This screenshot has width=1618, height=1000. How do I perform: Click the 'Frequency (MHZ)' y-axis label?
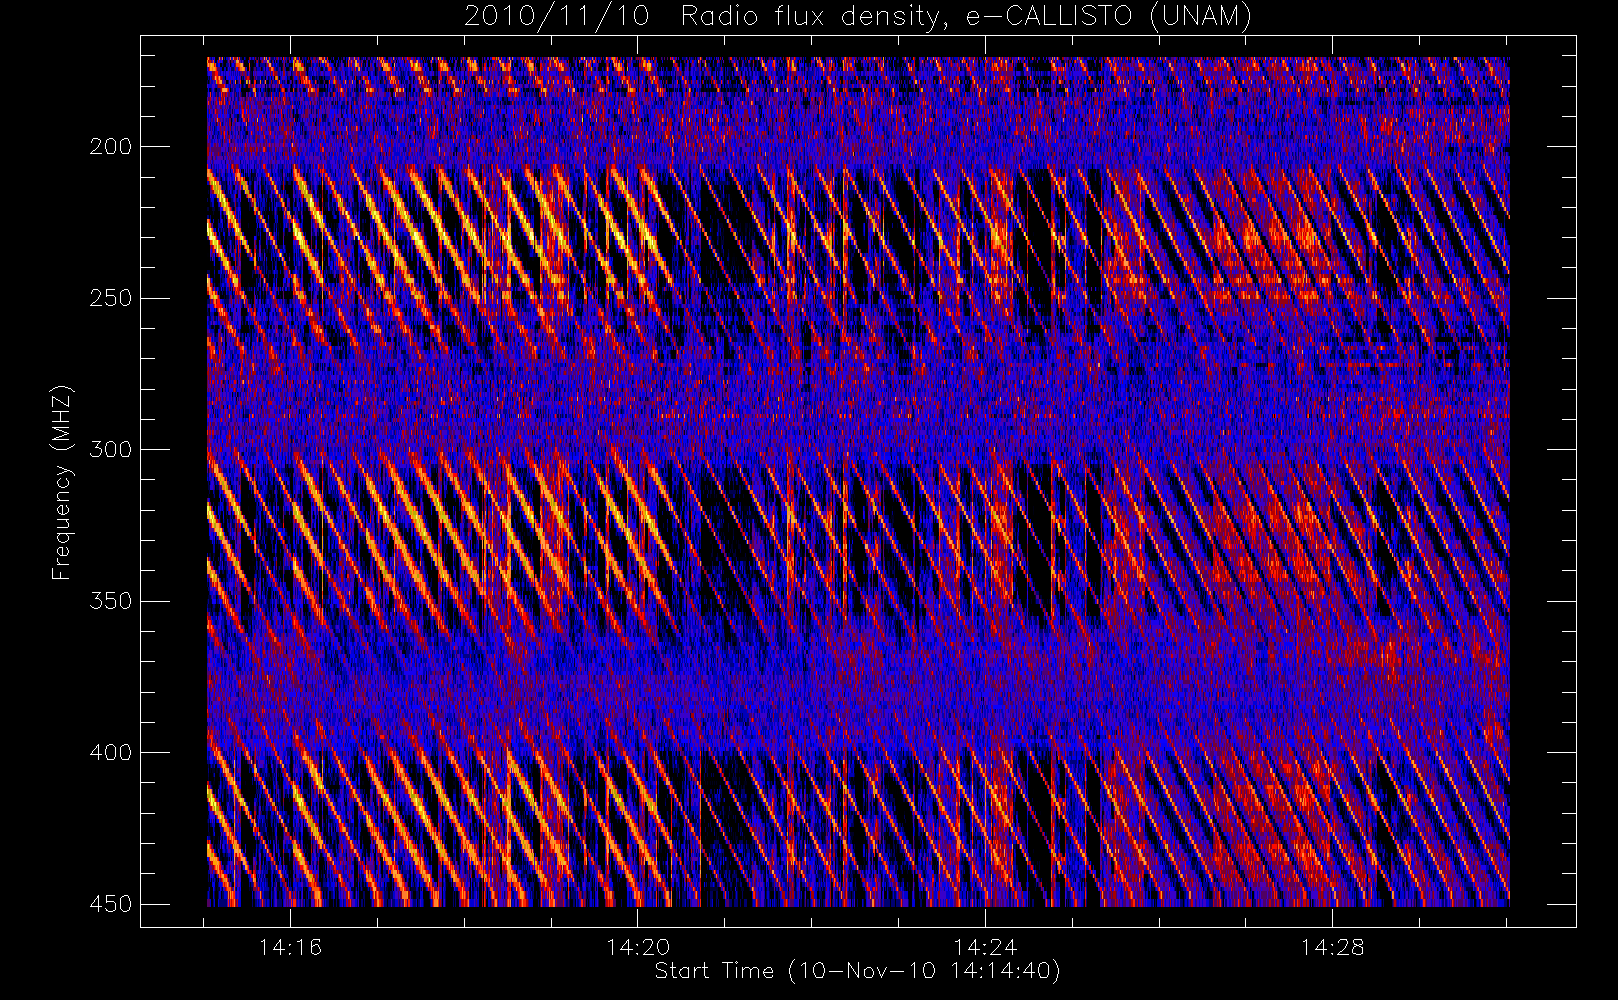tap(62, 482)
